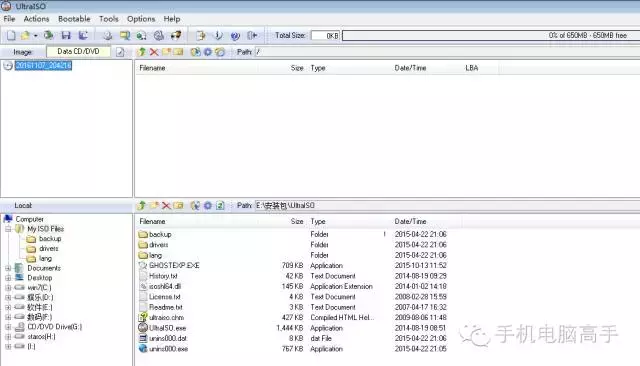The height and width of the screenshot is (366, 640).
Task: Click the Save As toolbar icon
Action: (83, 35)
